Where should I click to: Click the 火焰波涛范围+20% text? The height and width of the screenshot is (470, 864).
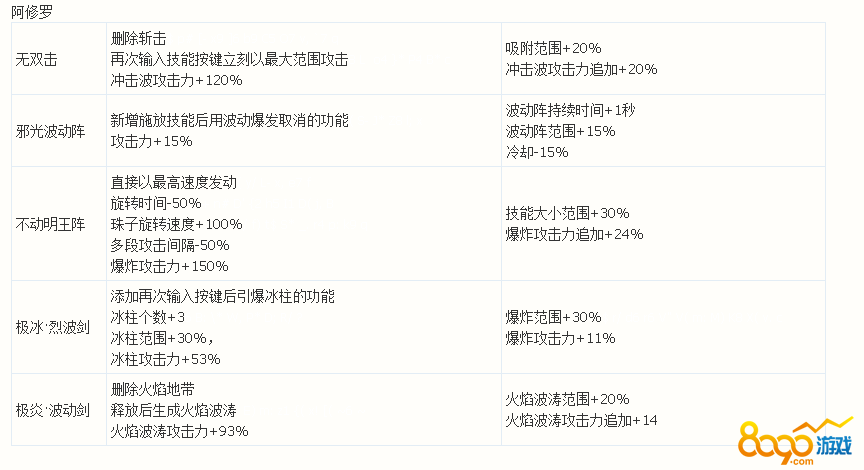click(x=567, y=399)
